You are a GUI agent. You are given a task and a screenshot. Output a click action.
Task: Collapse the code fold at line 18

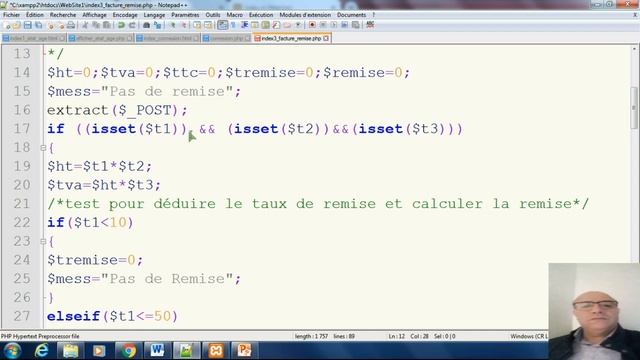(x=43, y=148)
